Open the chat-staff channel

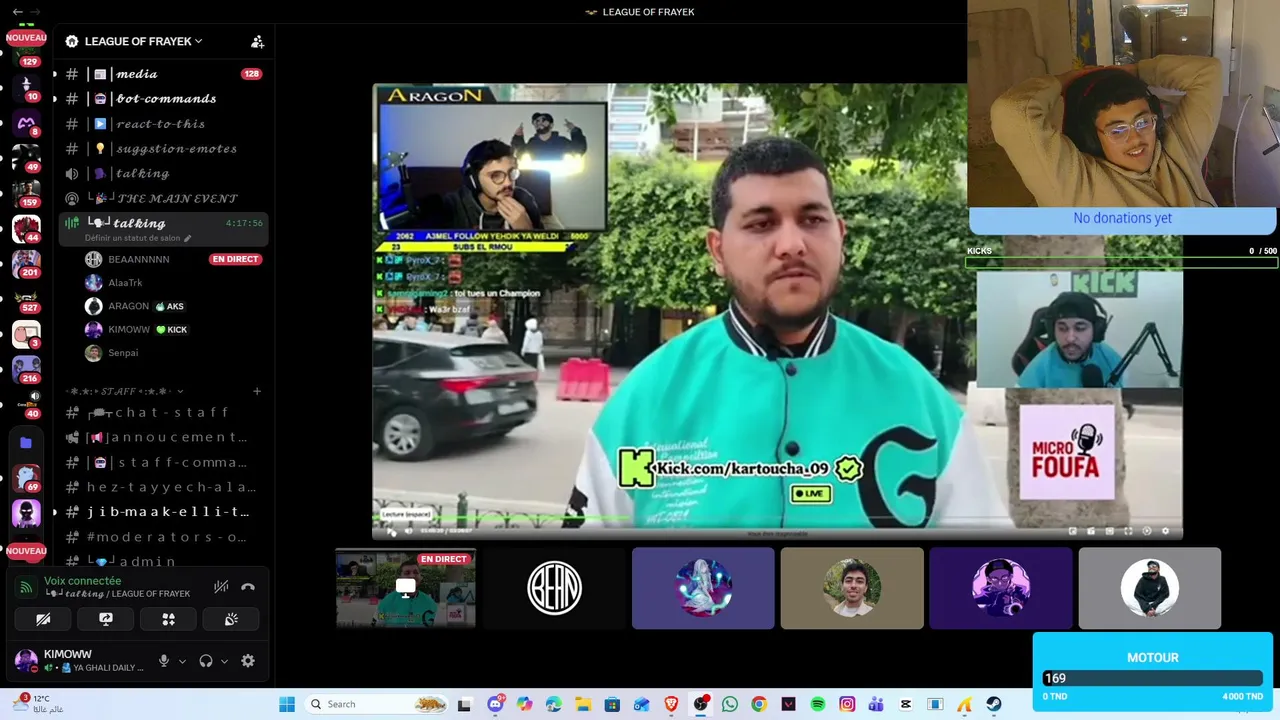pos(162,412)
